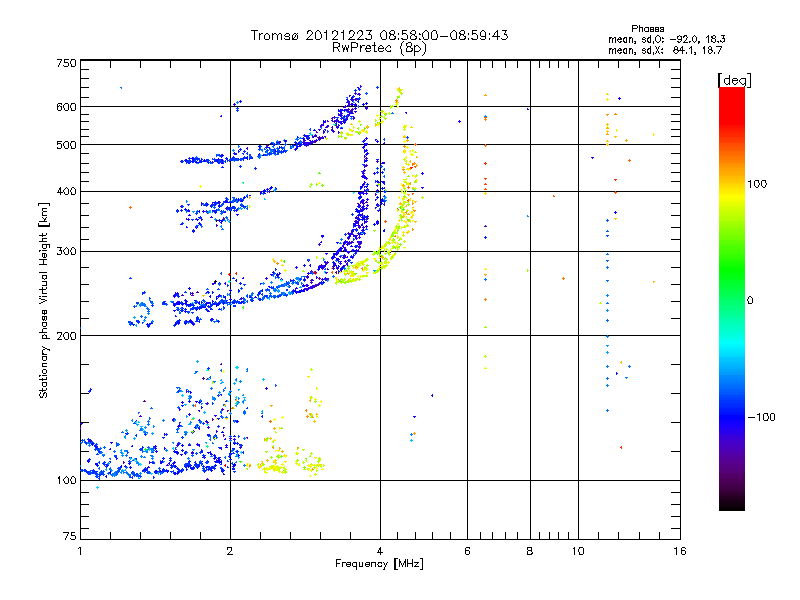Click the 'Phases' heading above the statistics
Screen dimensions: 800x600
[647, 29]
